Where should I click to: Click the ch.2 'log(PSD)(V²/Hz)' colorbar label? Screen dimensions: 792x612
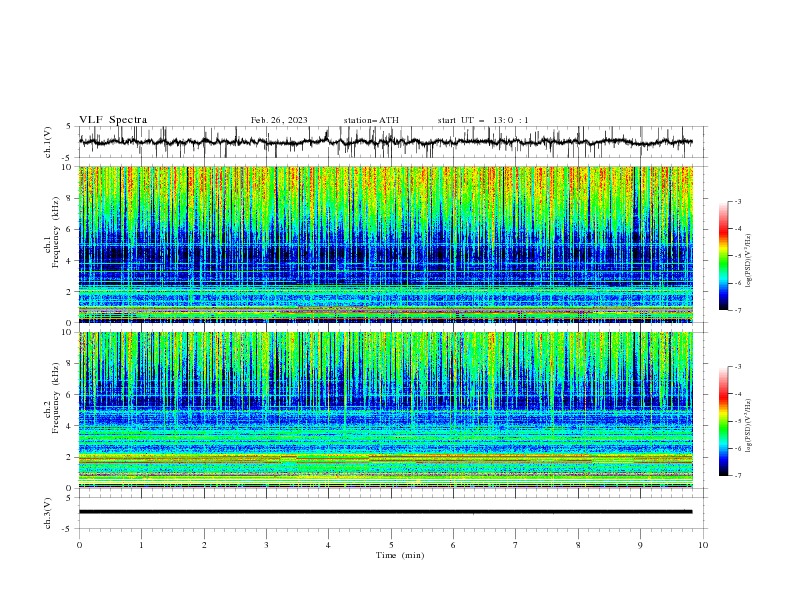[748, 426]
